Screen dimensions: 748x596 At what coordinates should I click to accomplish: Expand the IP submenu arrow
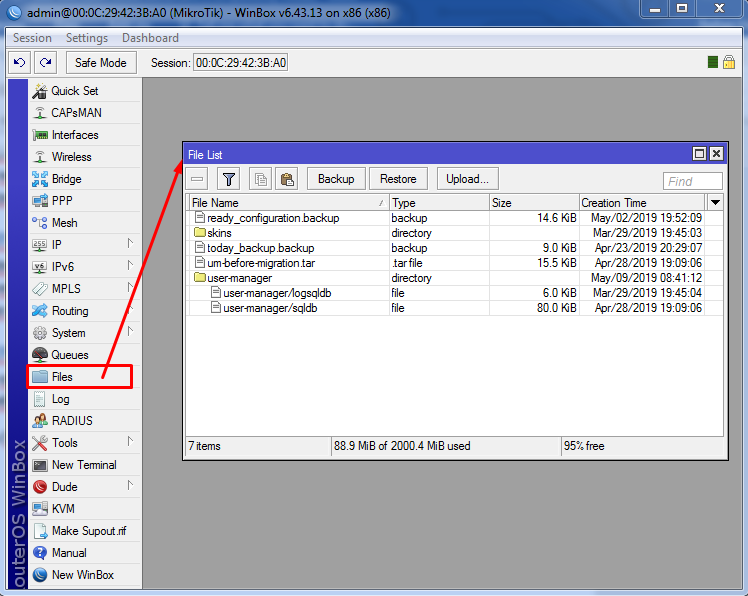[130, 243]
